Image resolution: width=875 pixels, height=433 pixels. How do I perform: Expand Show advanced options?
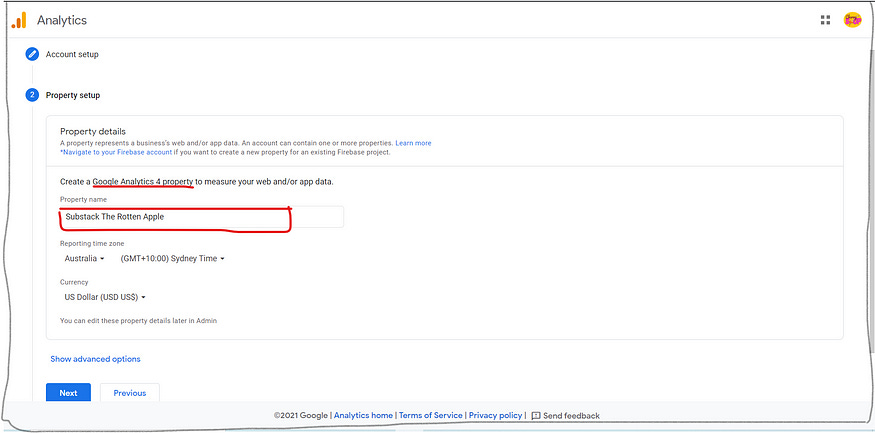(x=95, y=359)
